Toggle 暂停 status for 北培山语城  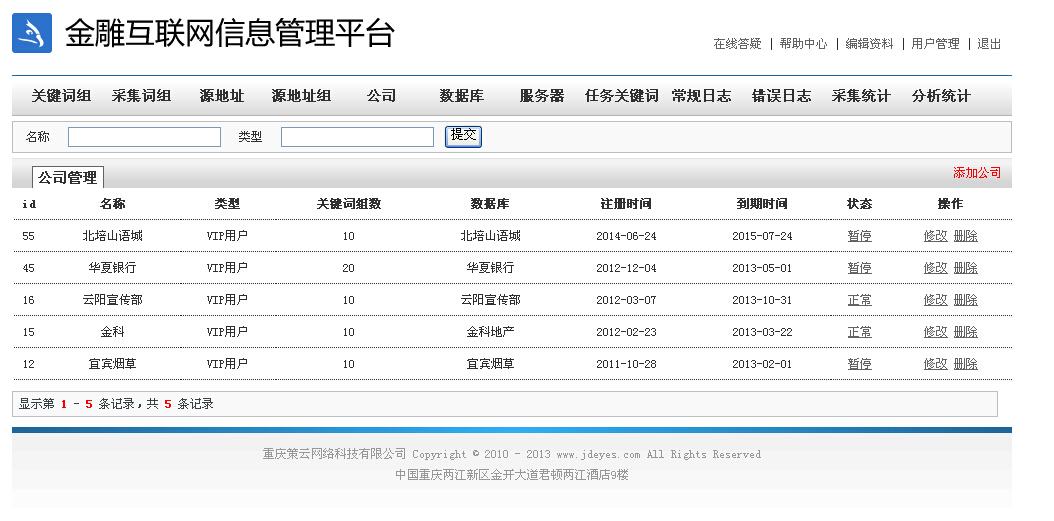pyautogui.click(x=860, y=236)
